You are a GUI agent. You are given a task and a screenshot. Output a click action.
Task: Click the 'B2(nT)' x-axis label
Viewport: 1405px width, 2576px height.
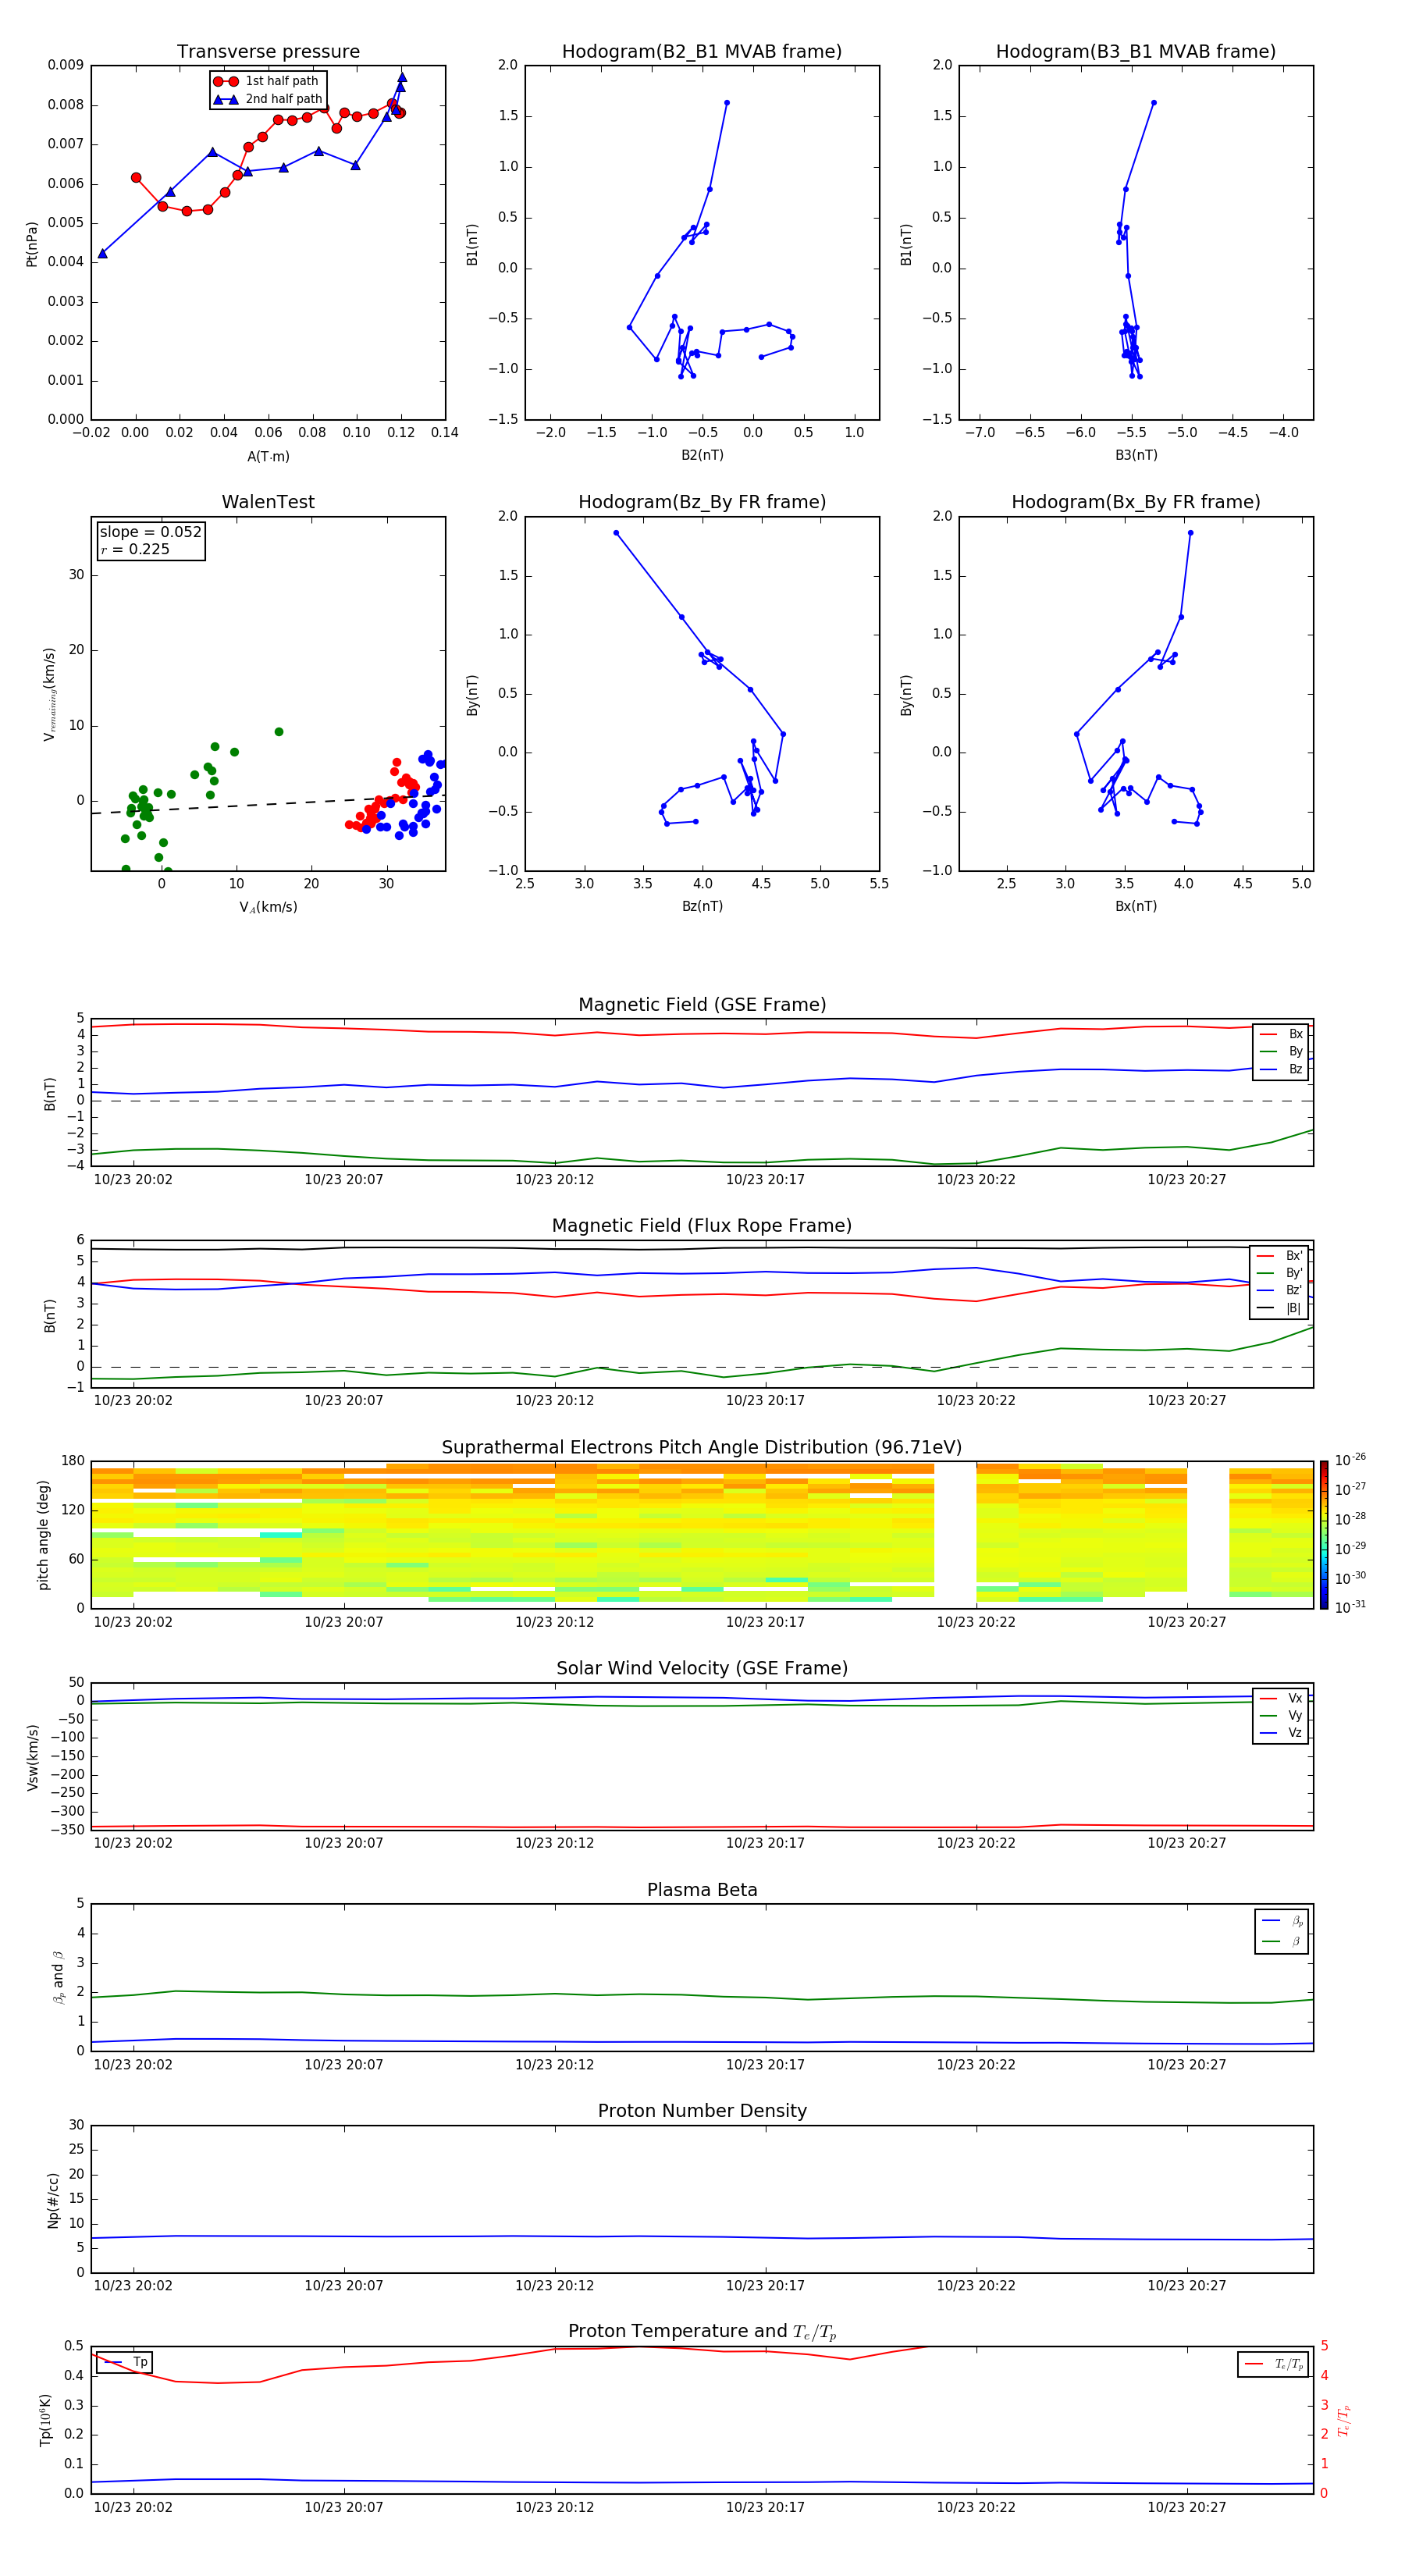point(702,455)
